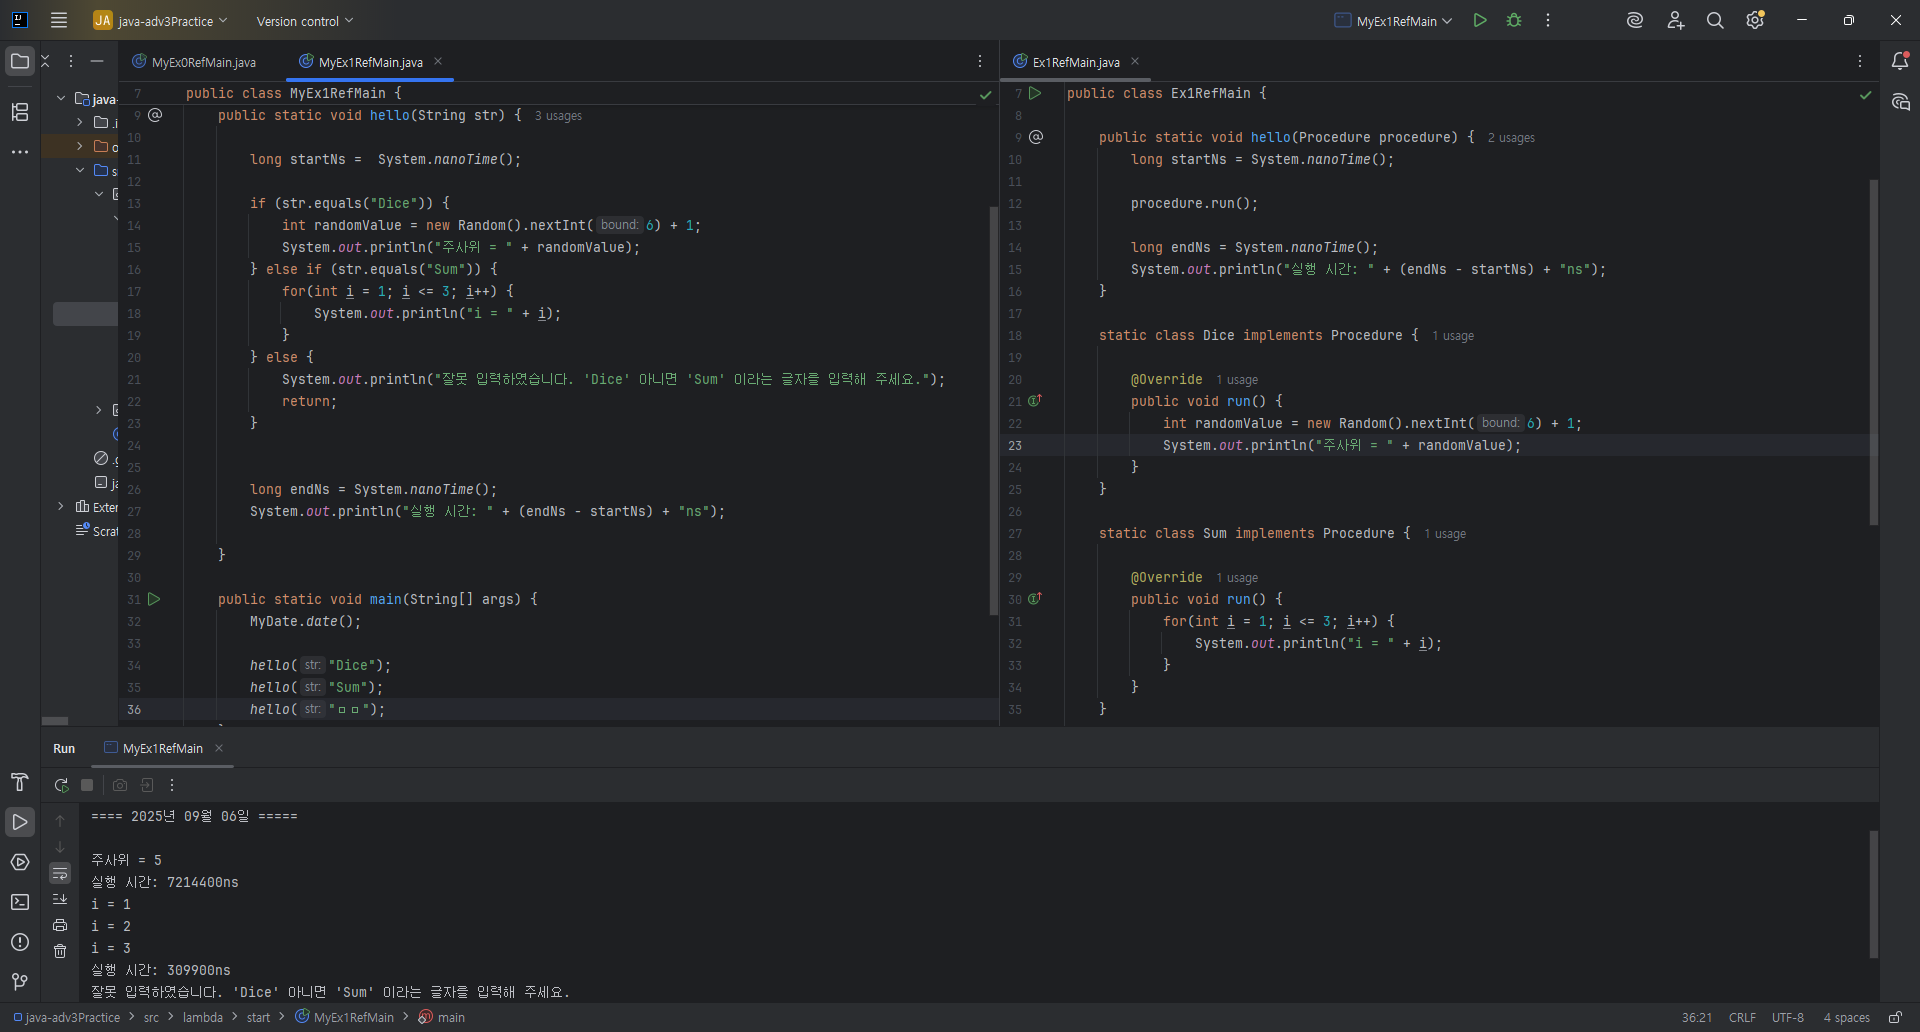Close MyEx1RefMain.java editor tab

click(x=438, y=61)
